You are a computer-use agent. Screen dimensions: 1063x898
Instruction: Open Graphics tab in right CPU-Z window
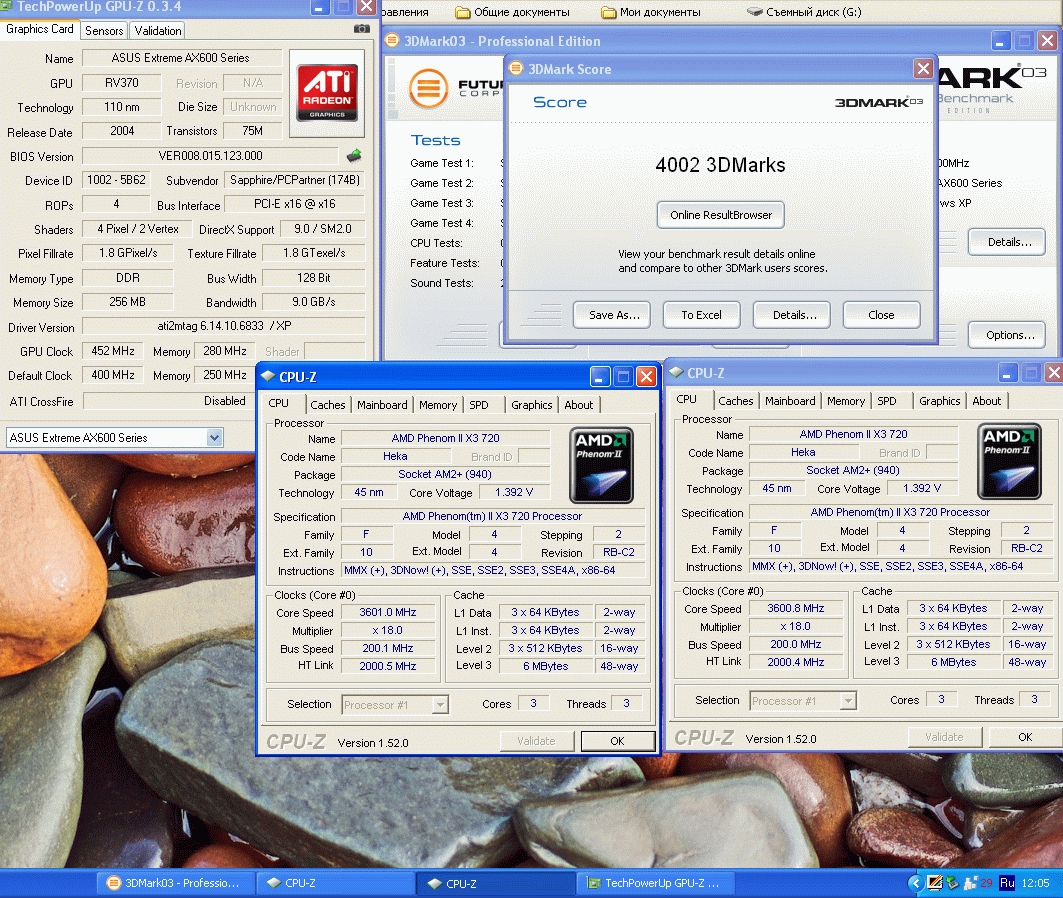pyautogui.click(x=940, y=401)
